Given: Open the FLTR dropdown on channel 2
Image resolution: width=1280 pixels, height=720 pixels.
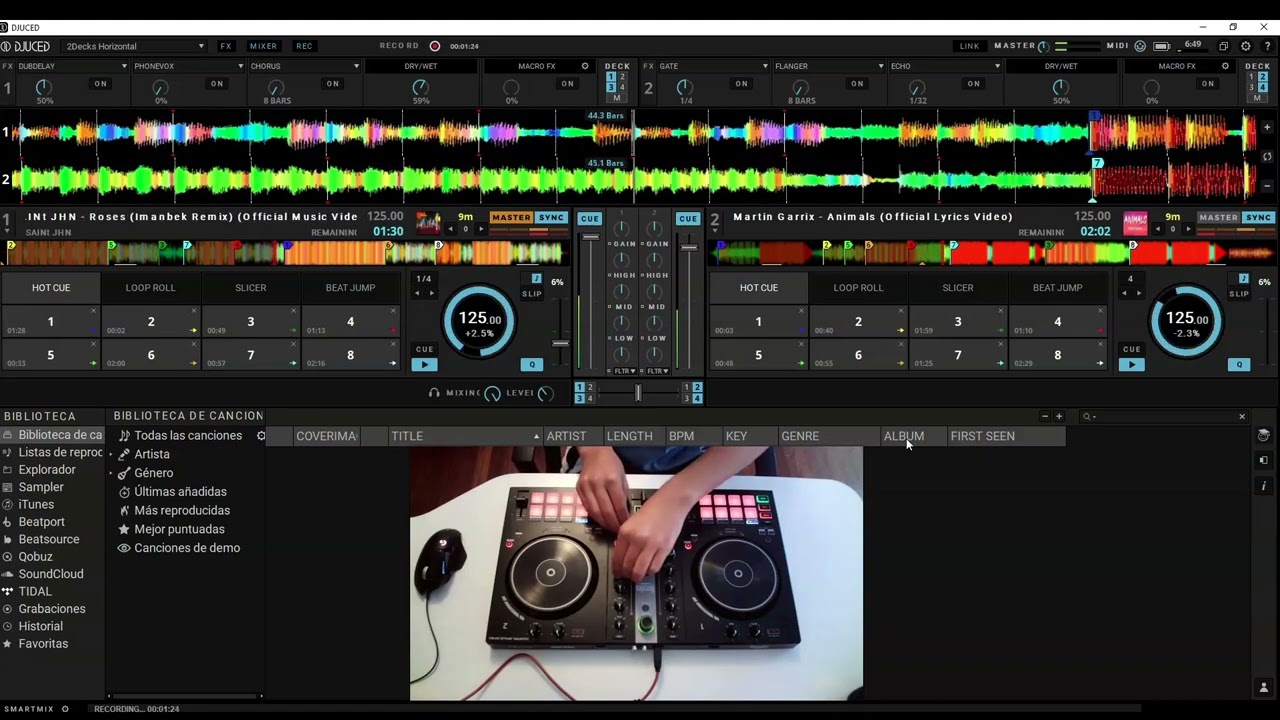Looking at the screenshot, I should click(657, 371).
